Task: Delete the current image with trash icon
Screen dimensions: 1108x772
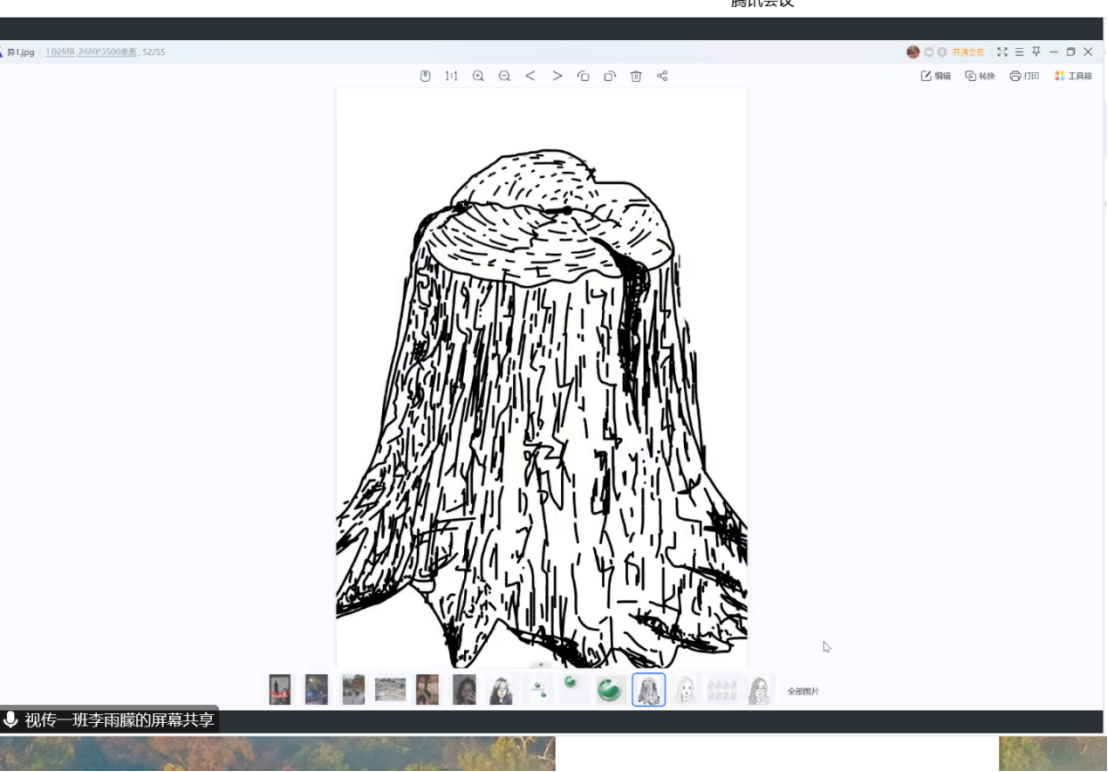Action: [636, 76]
